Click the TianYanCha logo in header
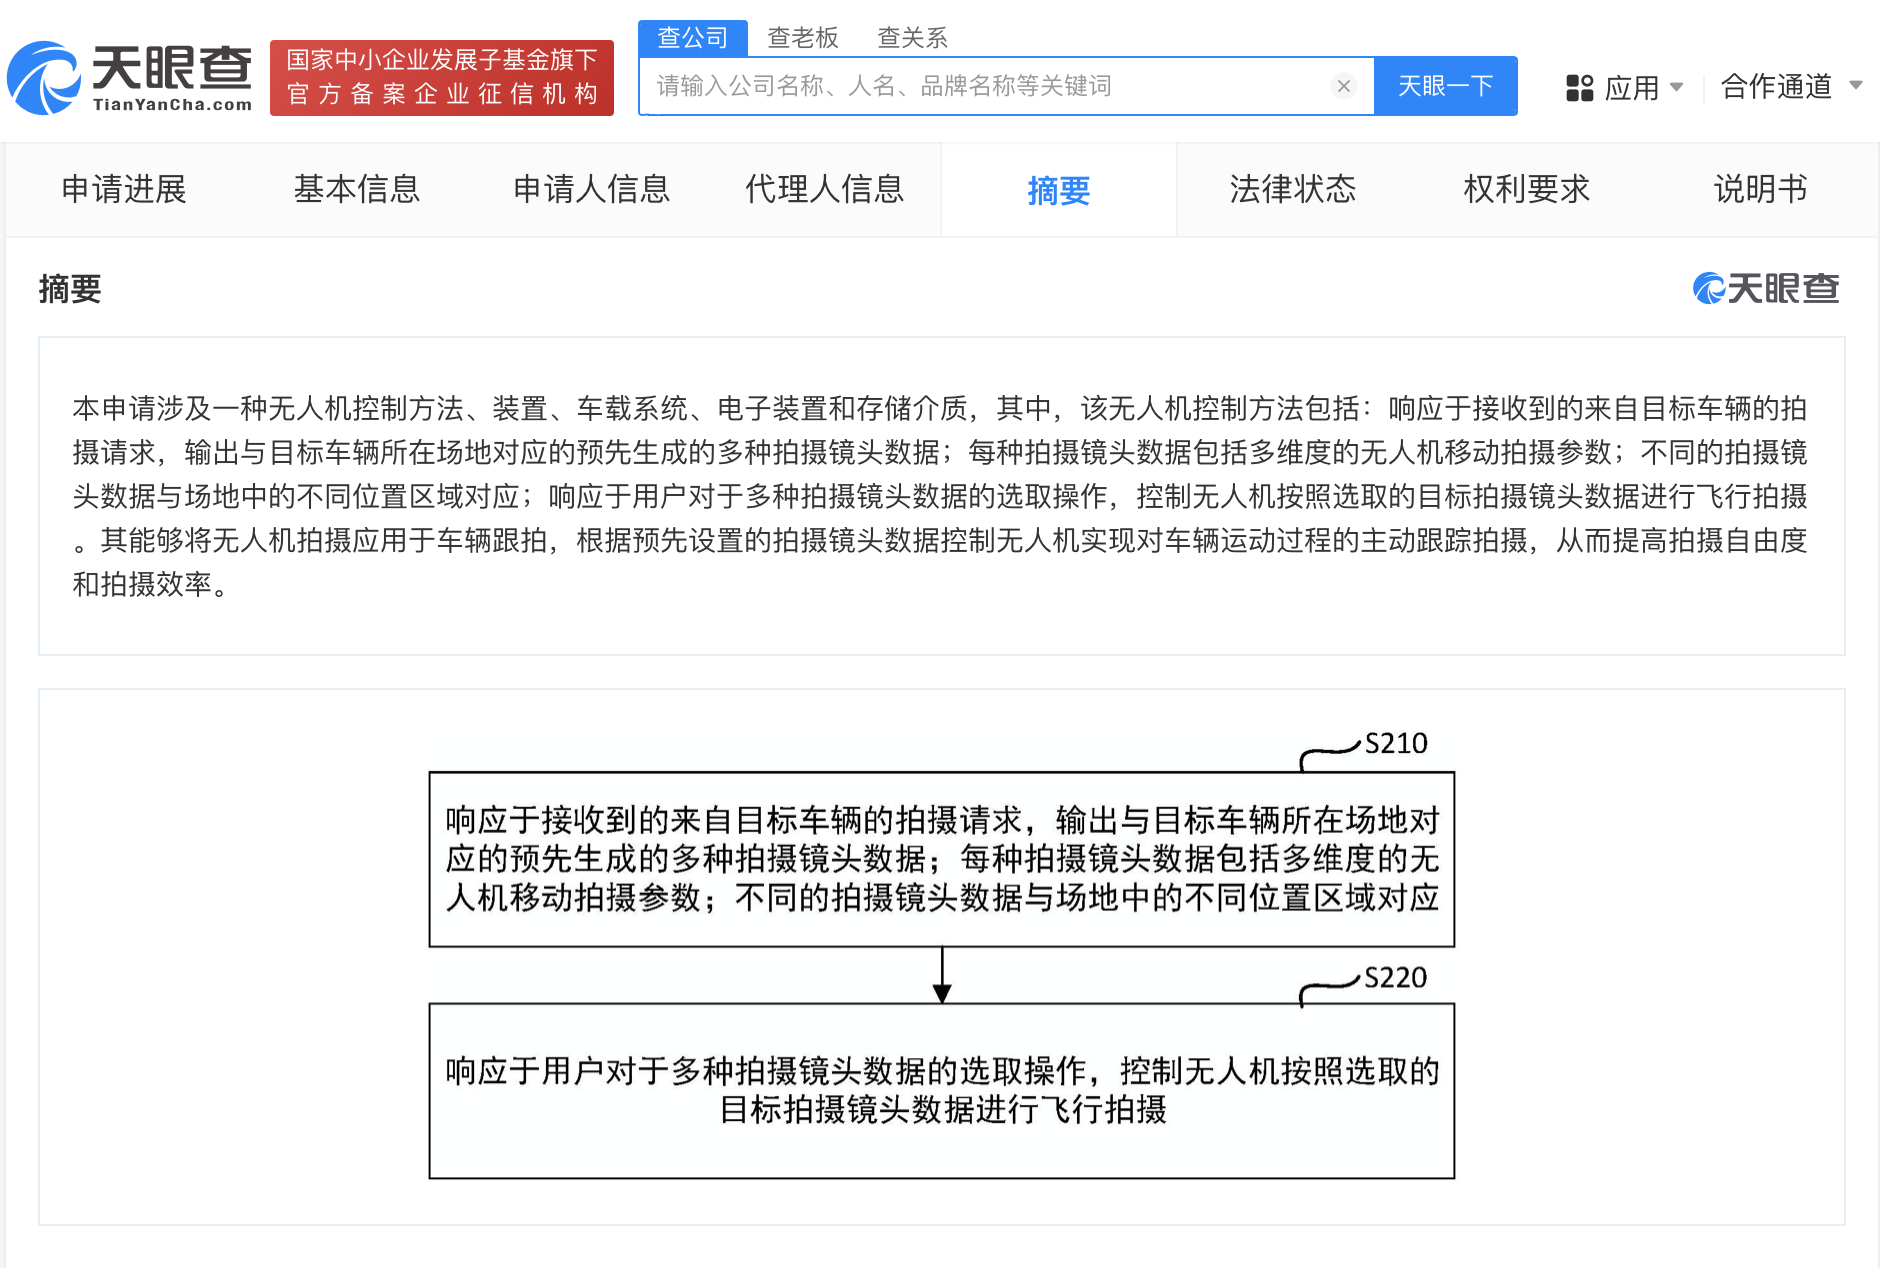The width and height of the screenshot is (1880, 1268). pos(130,78)
